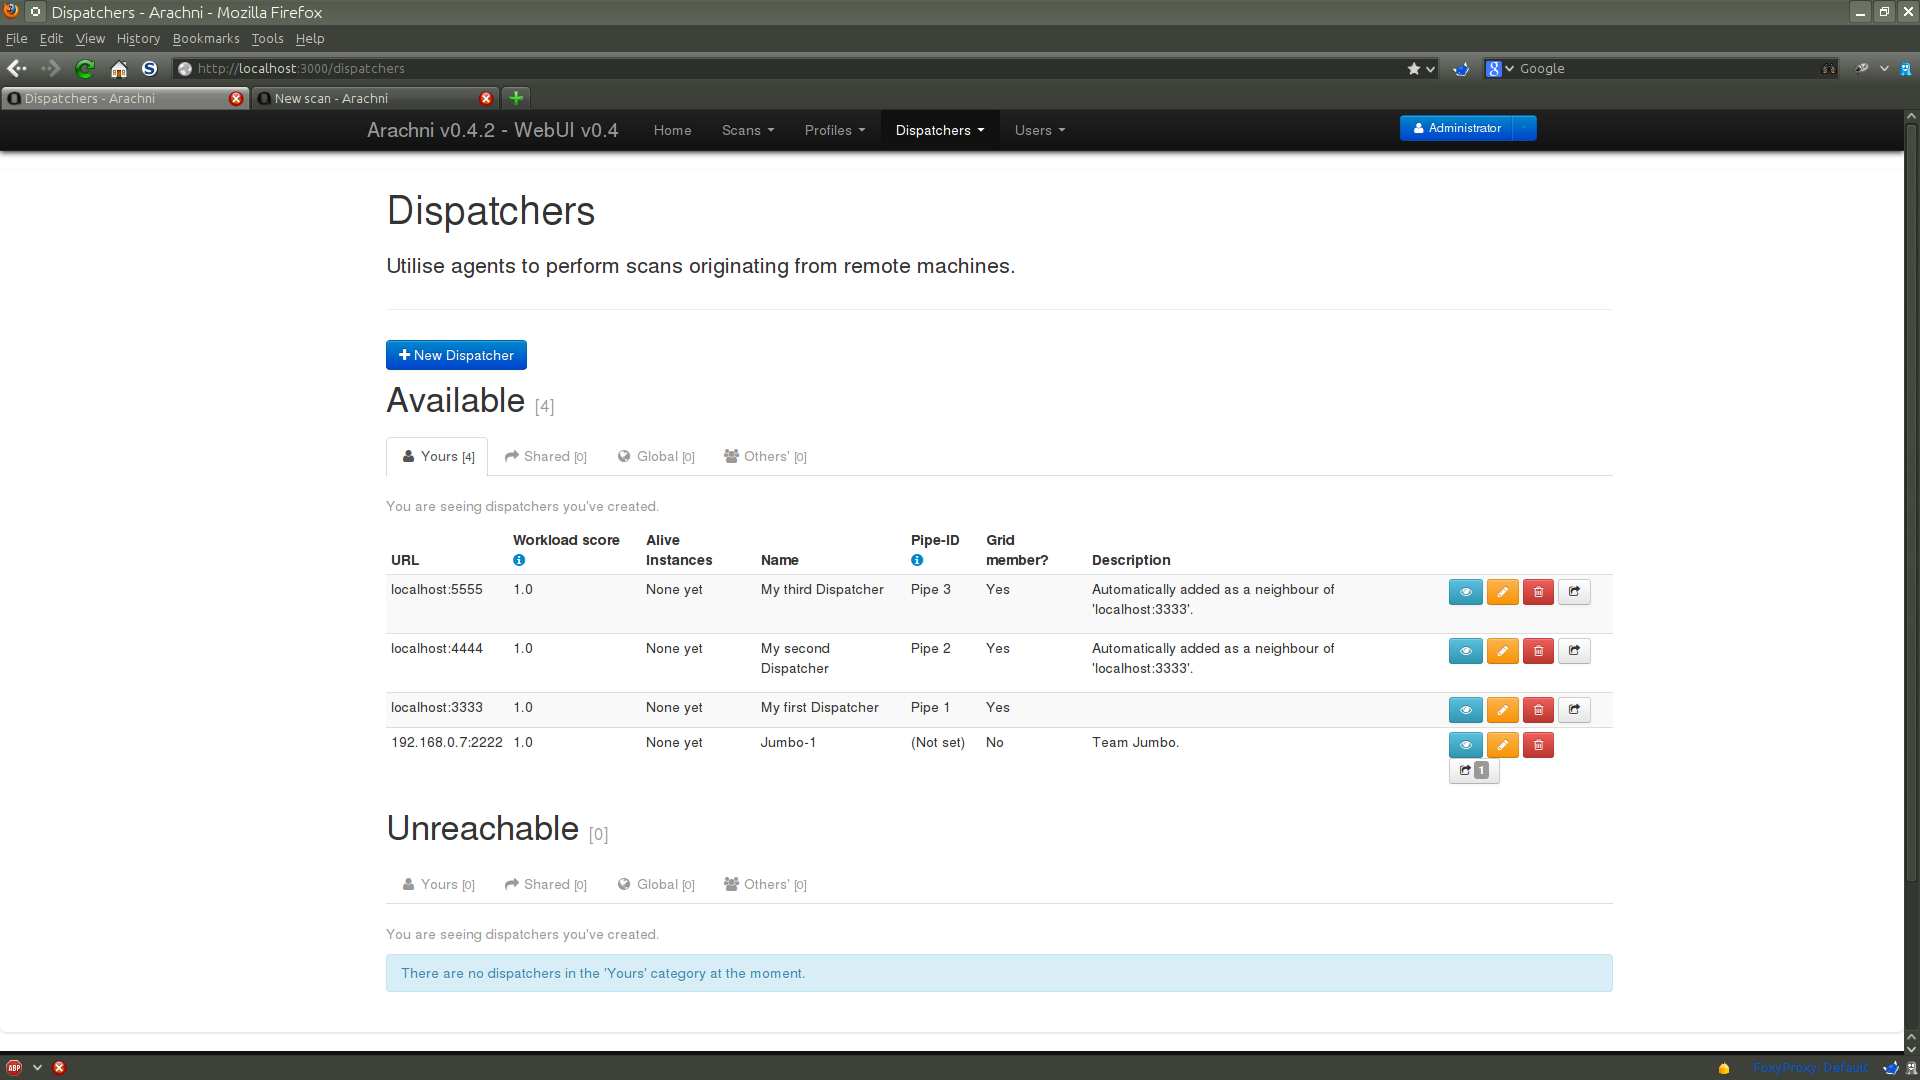Click the New Dispatcher button
The height and width of the screenshot is (1080, 1920).
(456, 355)
